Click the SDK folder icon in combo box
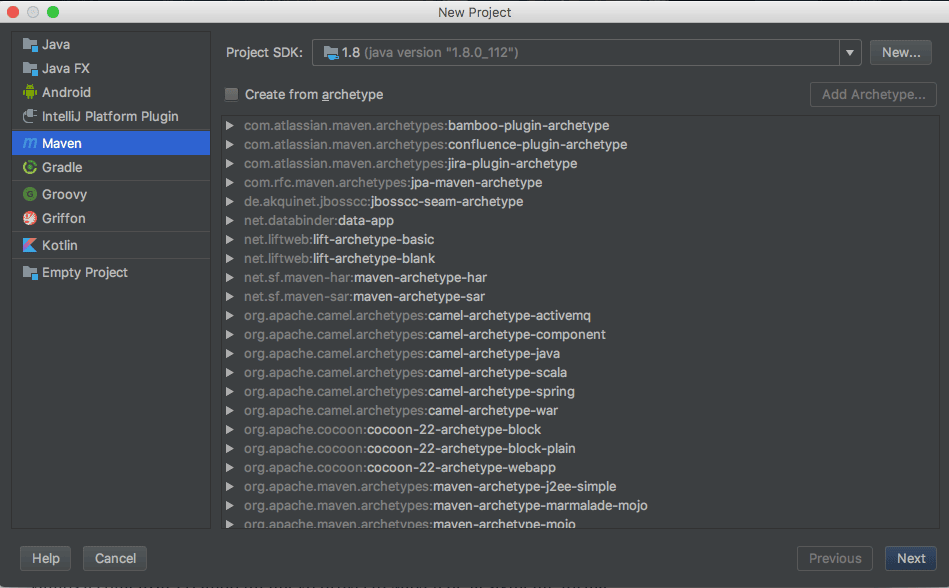Screen dimensions: 949x588 tap(331, 53)
